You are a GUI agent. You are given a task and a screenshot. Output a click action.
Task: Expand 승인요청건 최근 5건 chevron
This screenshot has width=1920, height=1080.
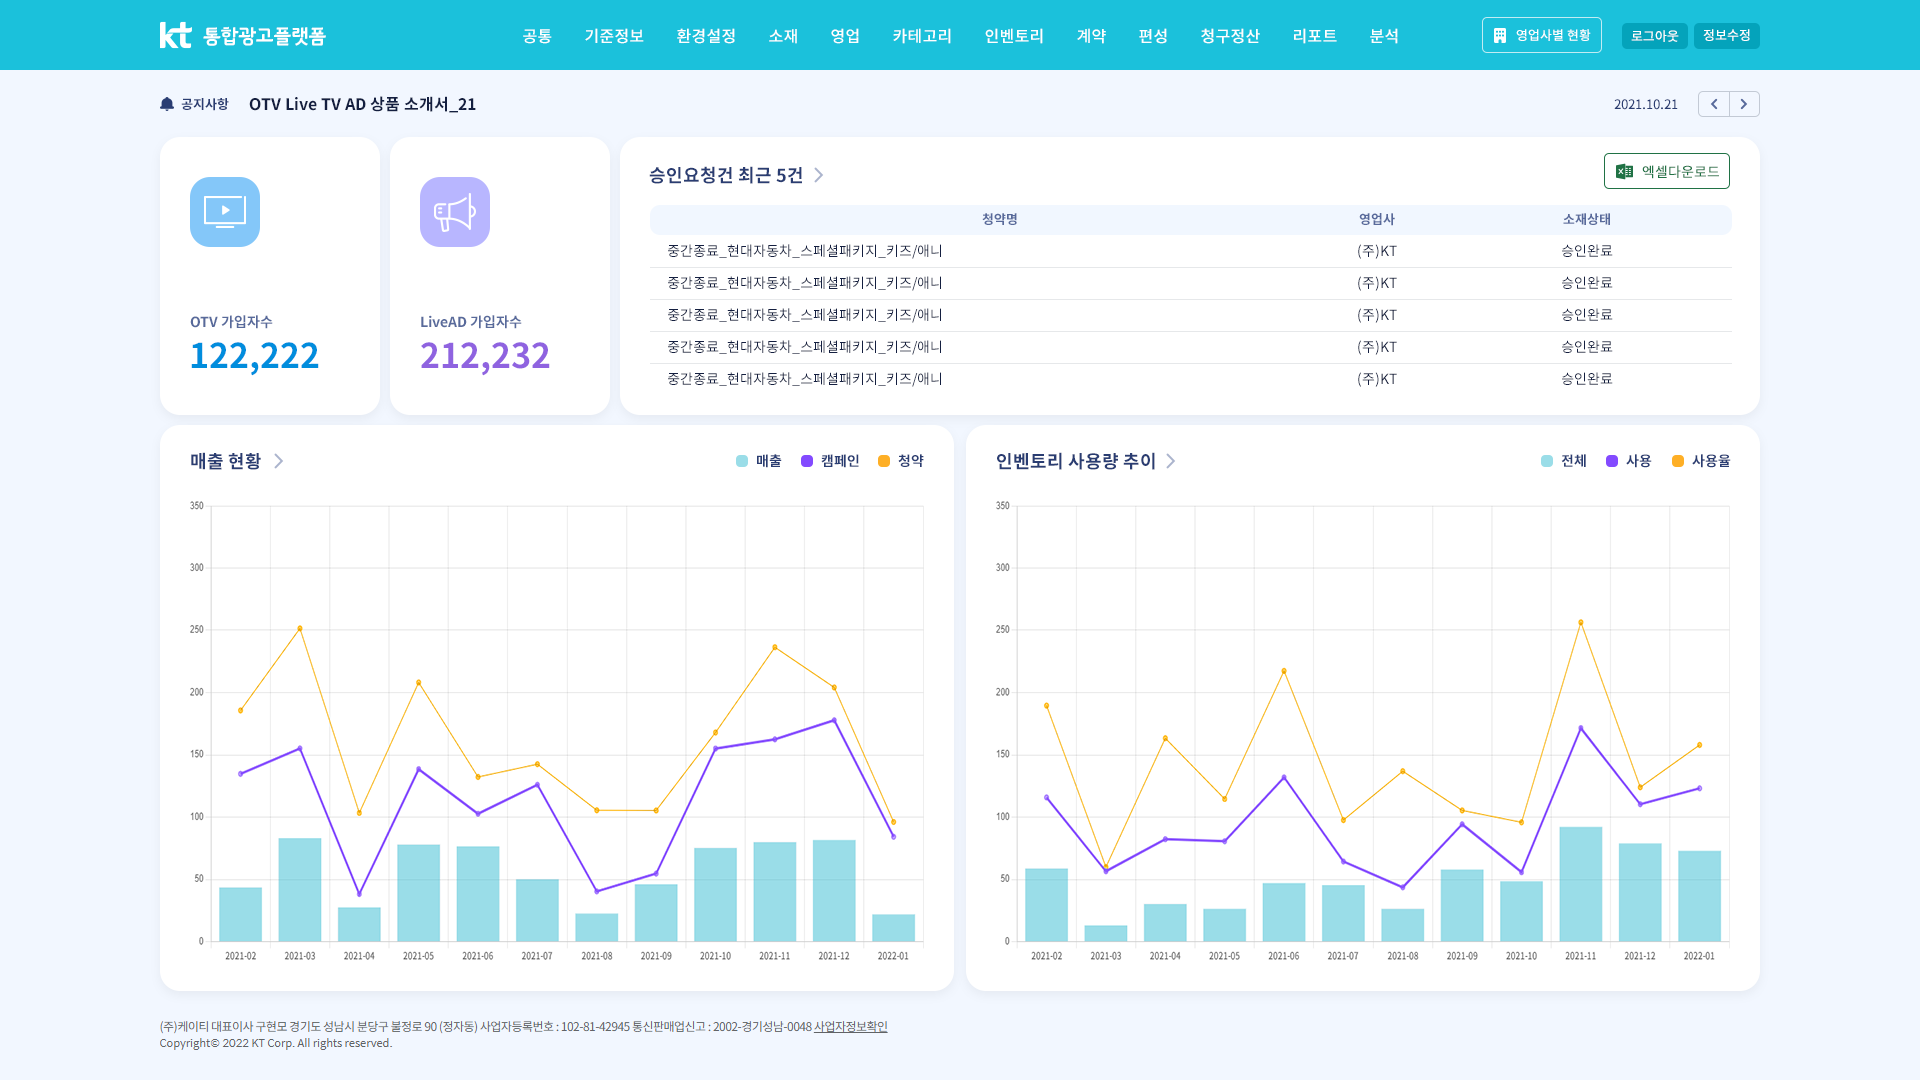click(x=819, y=175)
